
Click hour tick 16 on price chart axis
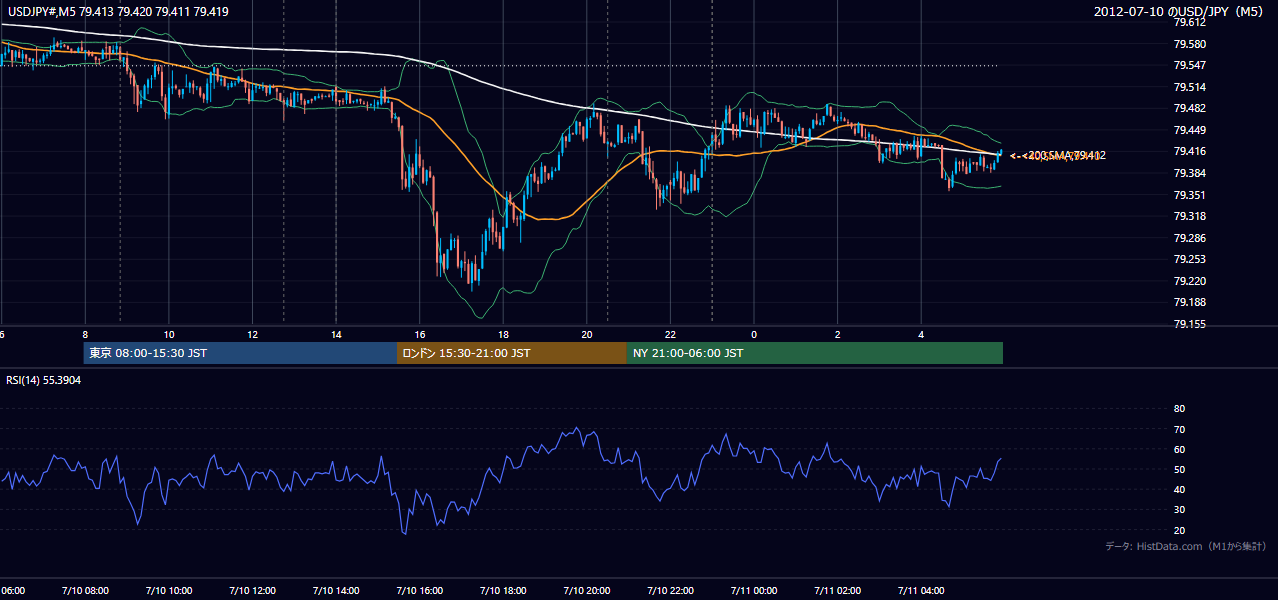[420, 335]
